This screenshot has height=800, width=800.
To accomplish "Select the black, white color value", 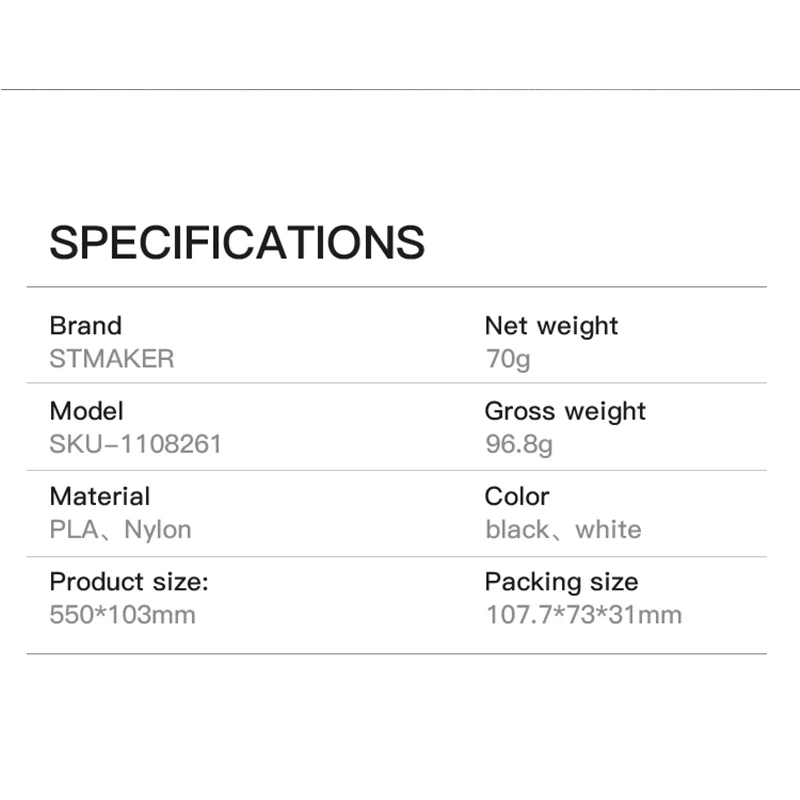I will 563,530.
